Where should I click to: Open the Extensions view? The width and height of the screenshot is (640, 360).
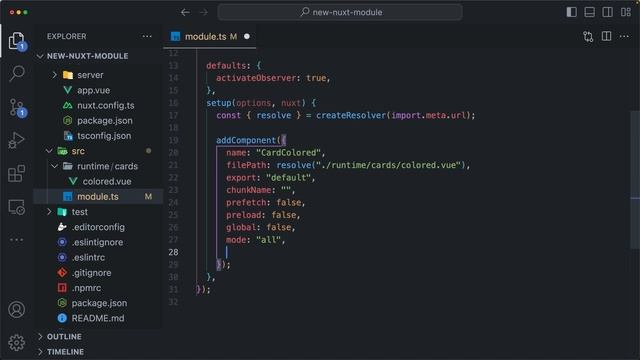[17, 173]
